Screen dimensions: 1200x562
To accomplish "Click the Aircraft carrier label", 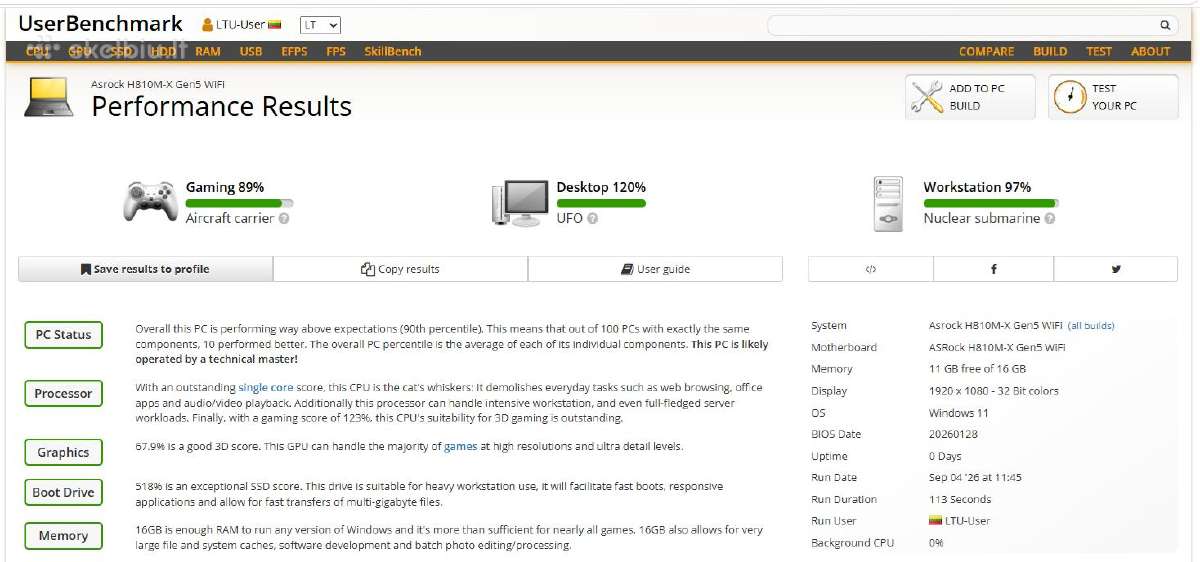I will (x=230, y=218).
